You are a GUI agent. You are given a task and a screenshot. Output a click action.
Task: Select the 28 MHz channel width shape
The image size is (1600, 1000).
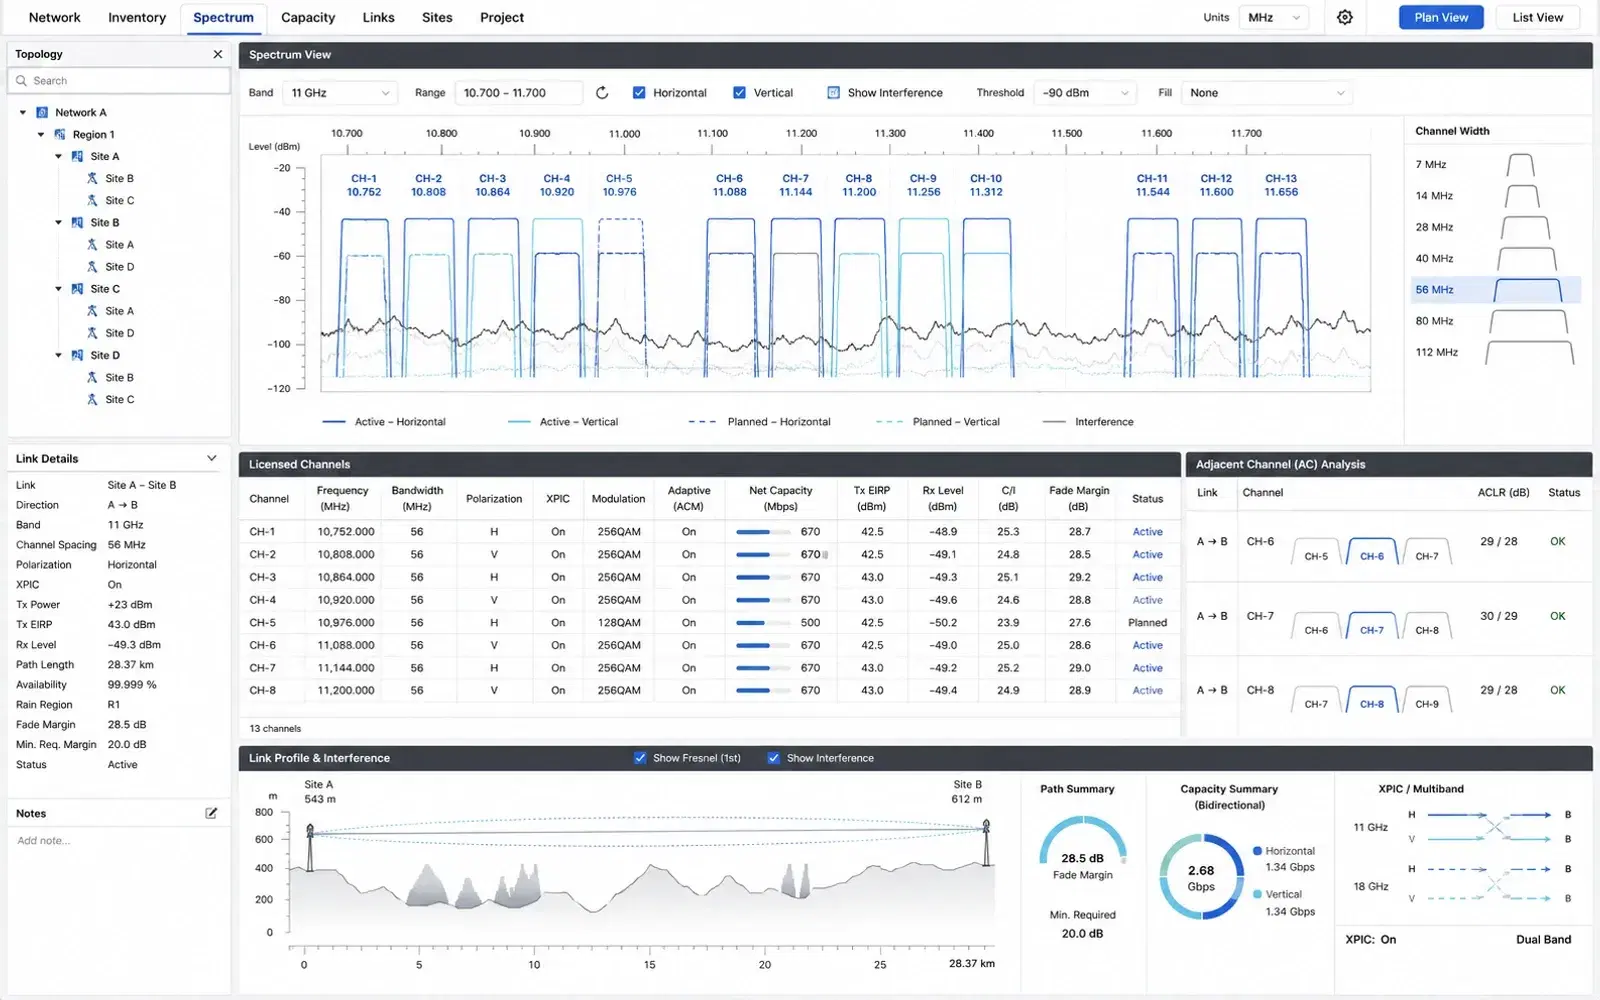click(1525, 227)
